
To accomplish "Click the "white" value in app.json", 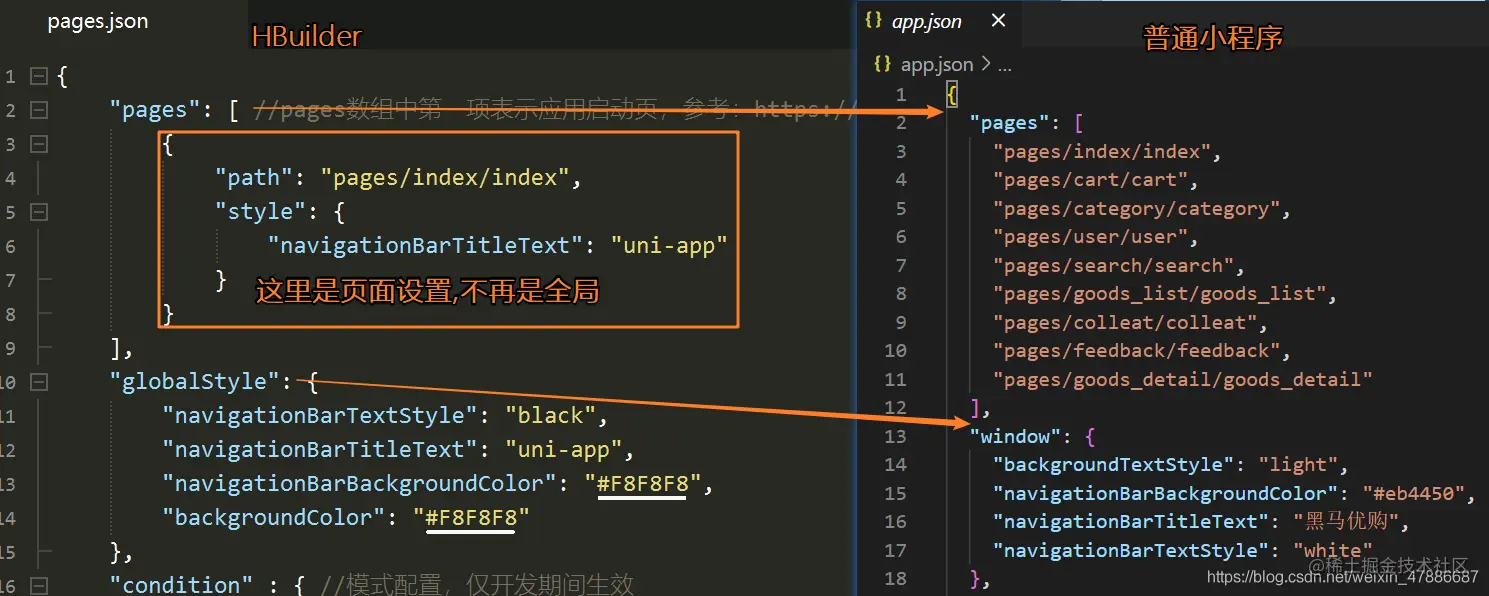I will click(x=1334, y=551).
